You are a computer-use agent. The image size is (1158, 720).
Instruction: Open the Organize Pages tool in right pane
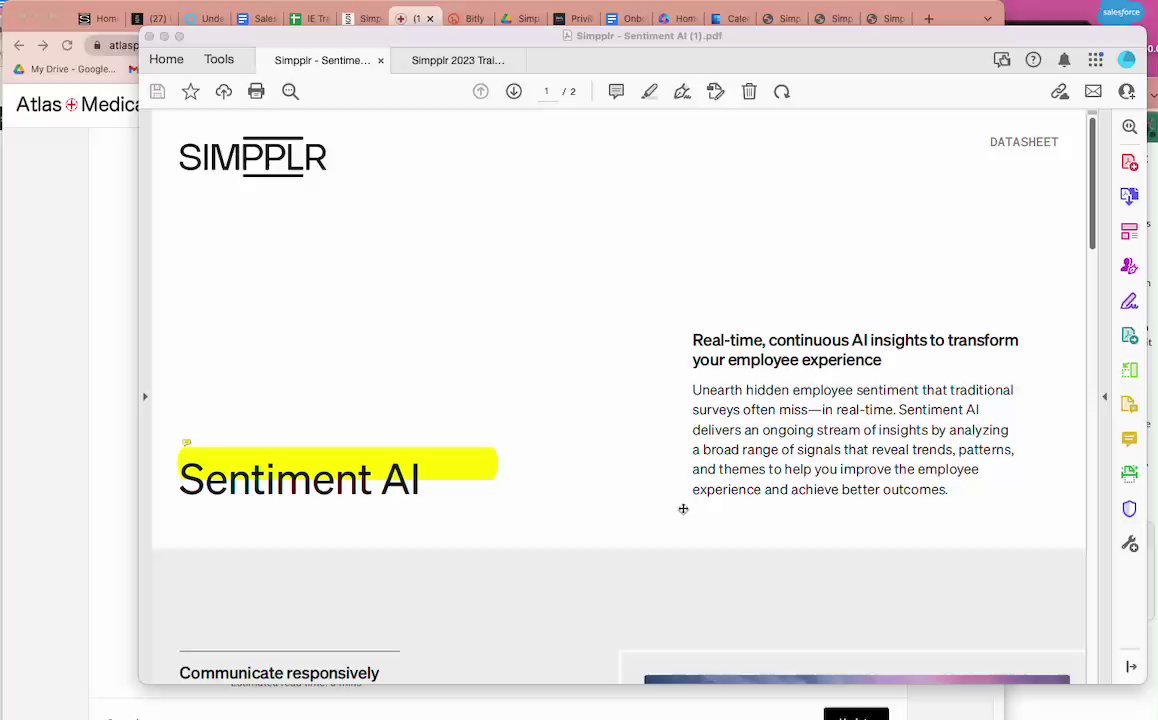click(1129, 231)
